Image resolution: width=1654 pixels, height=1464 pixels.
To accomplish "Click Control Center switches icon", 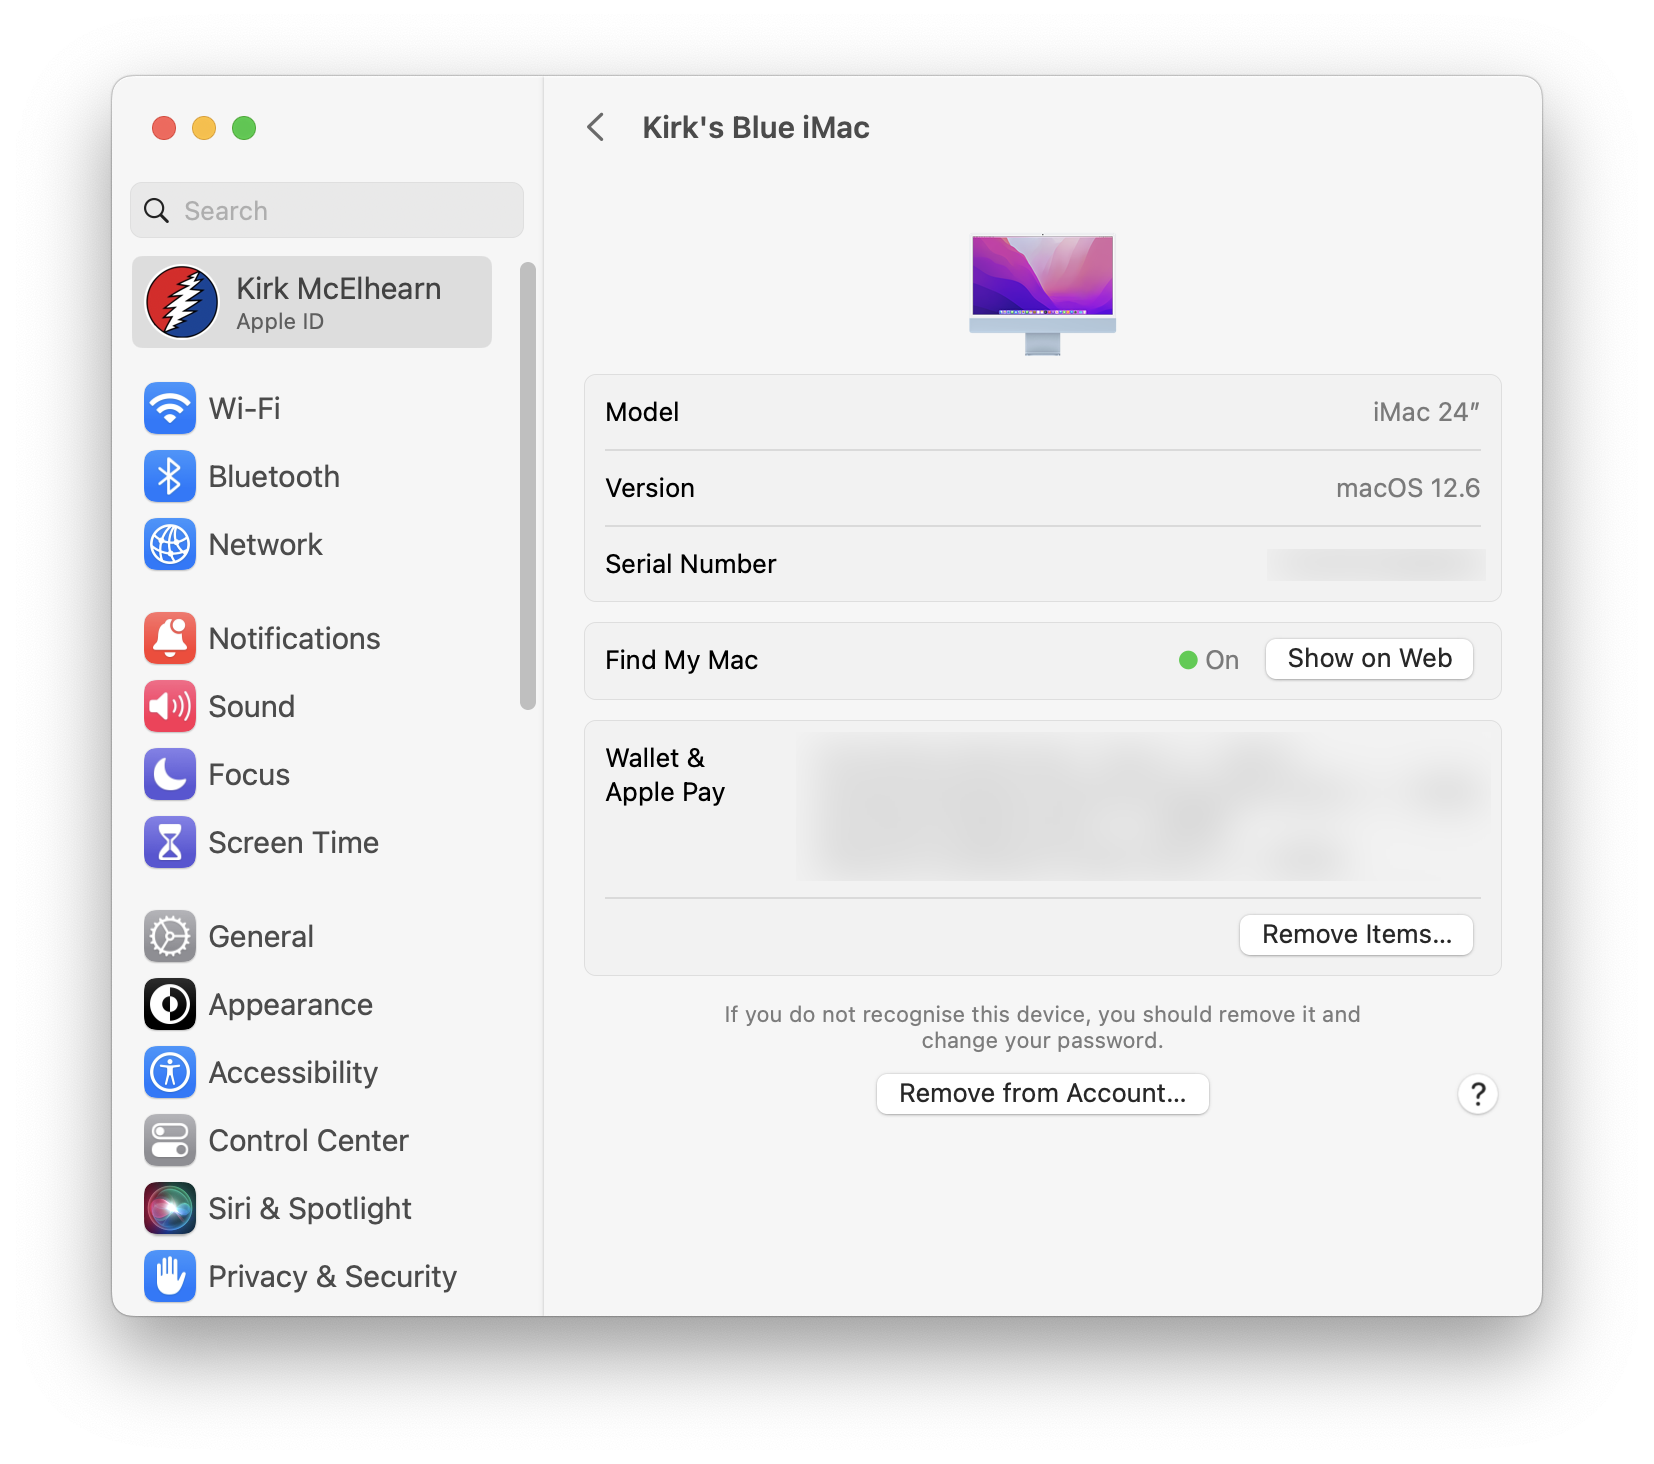I will [x=170, y=1140].
